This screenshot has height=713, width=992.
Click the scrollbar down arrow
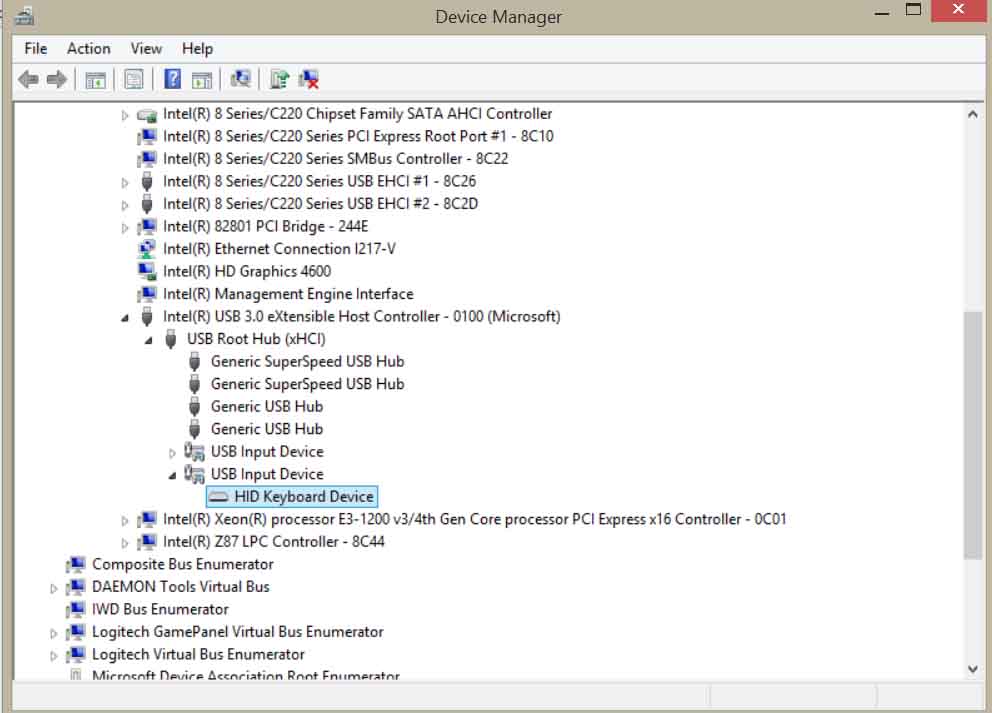973,669
